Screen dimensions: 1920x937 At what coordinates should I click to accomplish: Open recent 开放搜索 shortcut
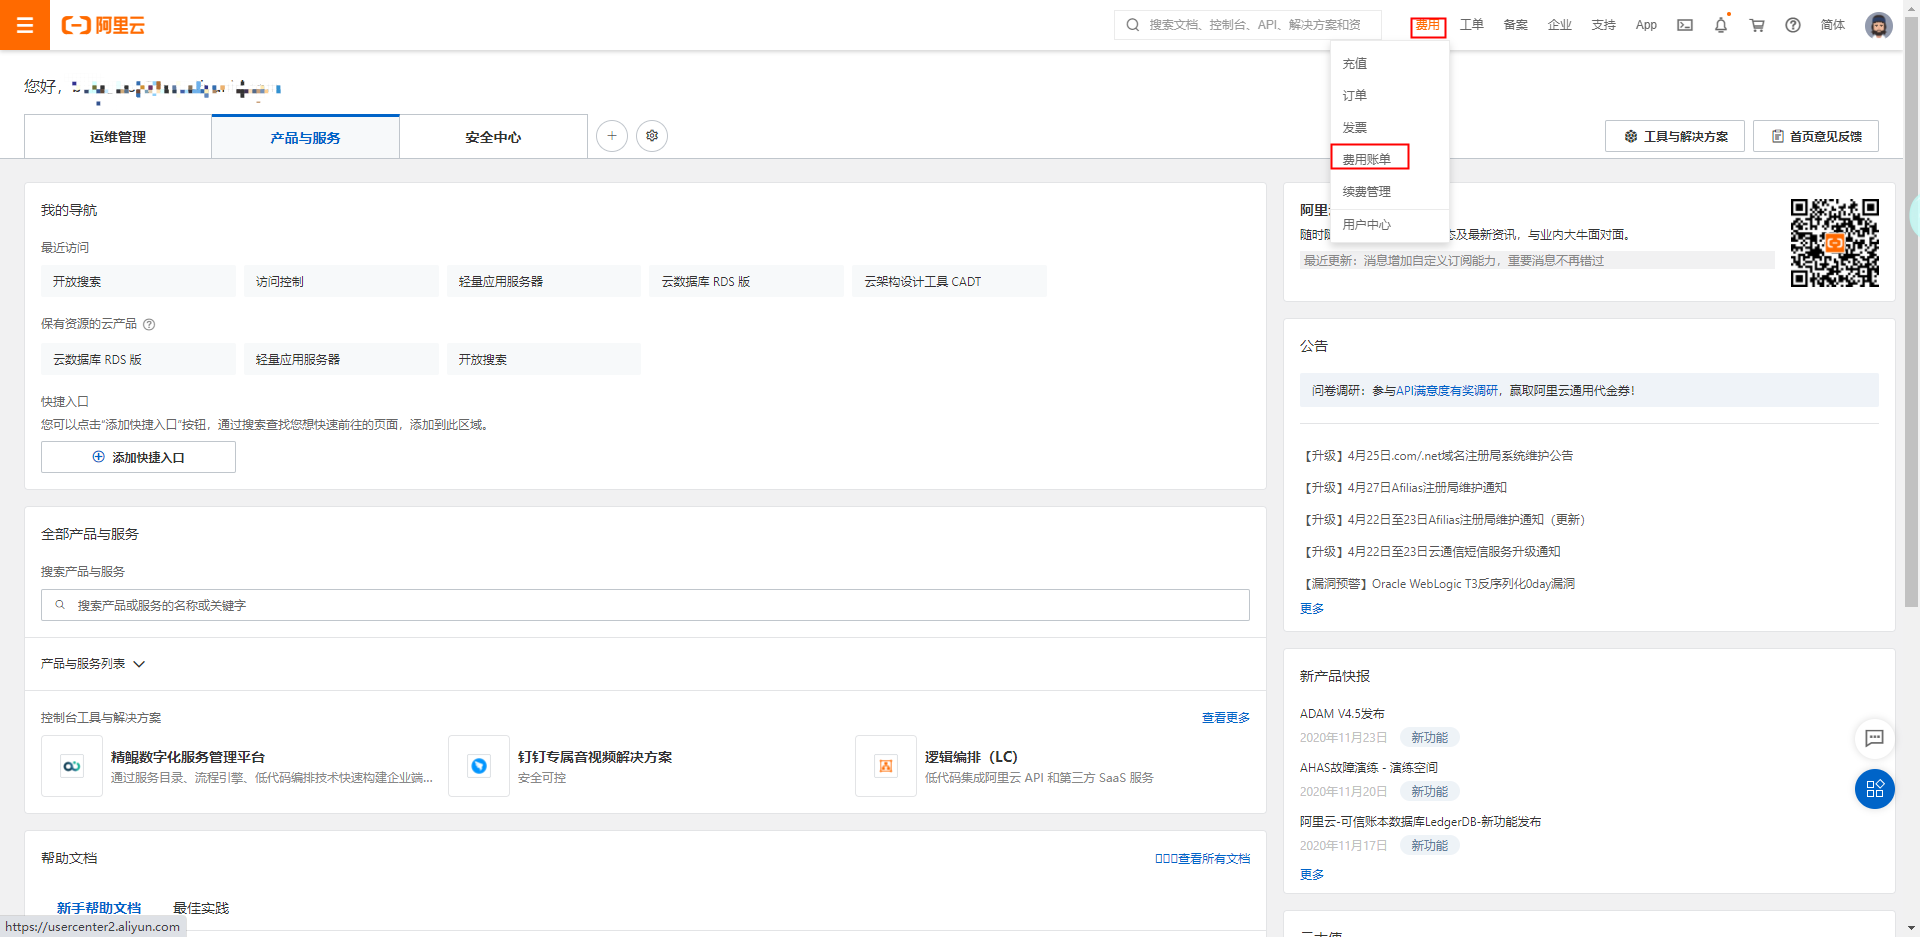pos(138,281)
